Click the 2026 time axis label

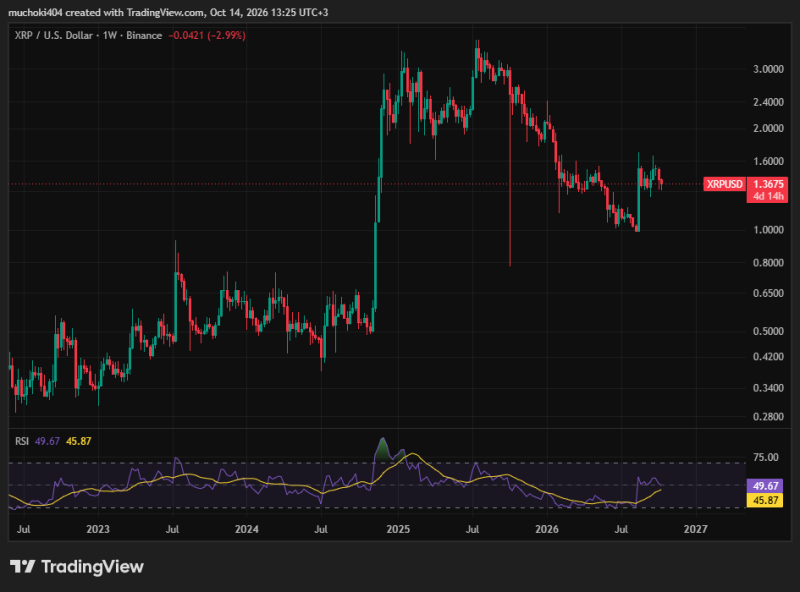(x=546, y=529)
